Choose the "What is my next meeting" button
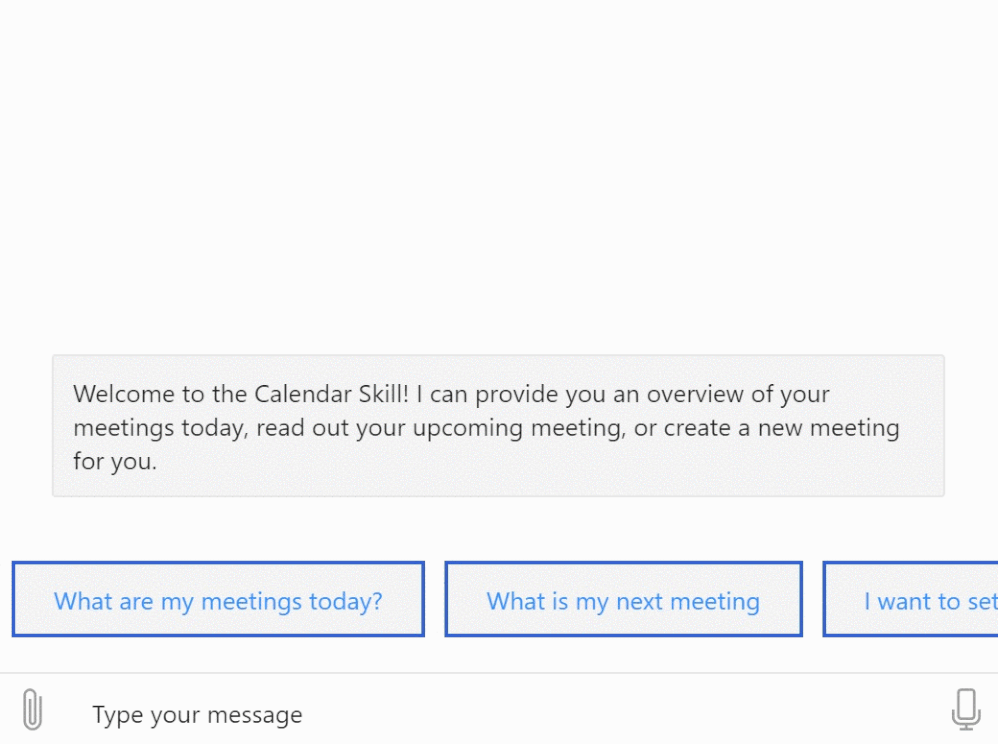The image size is (998, 744). pyautogui.click(x=623, y=600)
